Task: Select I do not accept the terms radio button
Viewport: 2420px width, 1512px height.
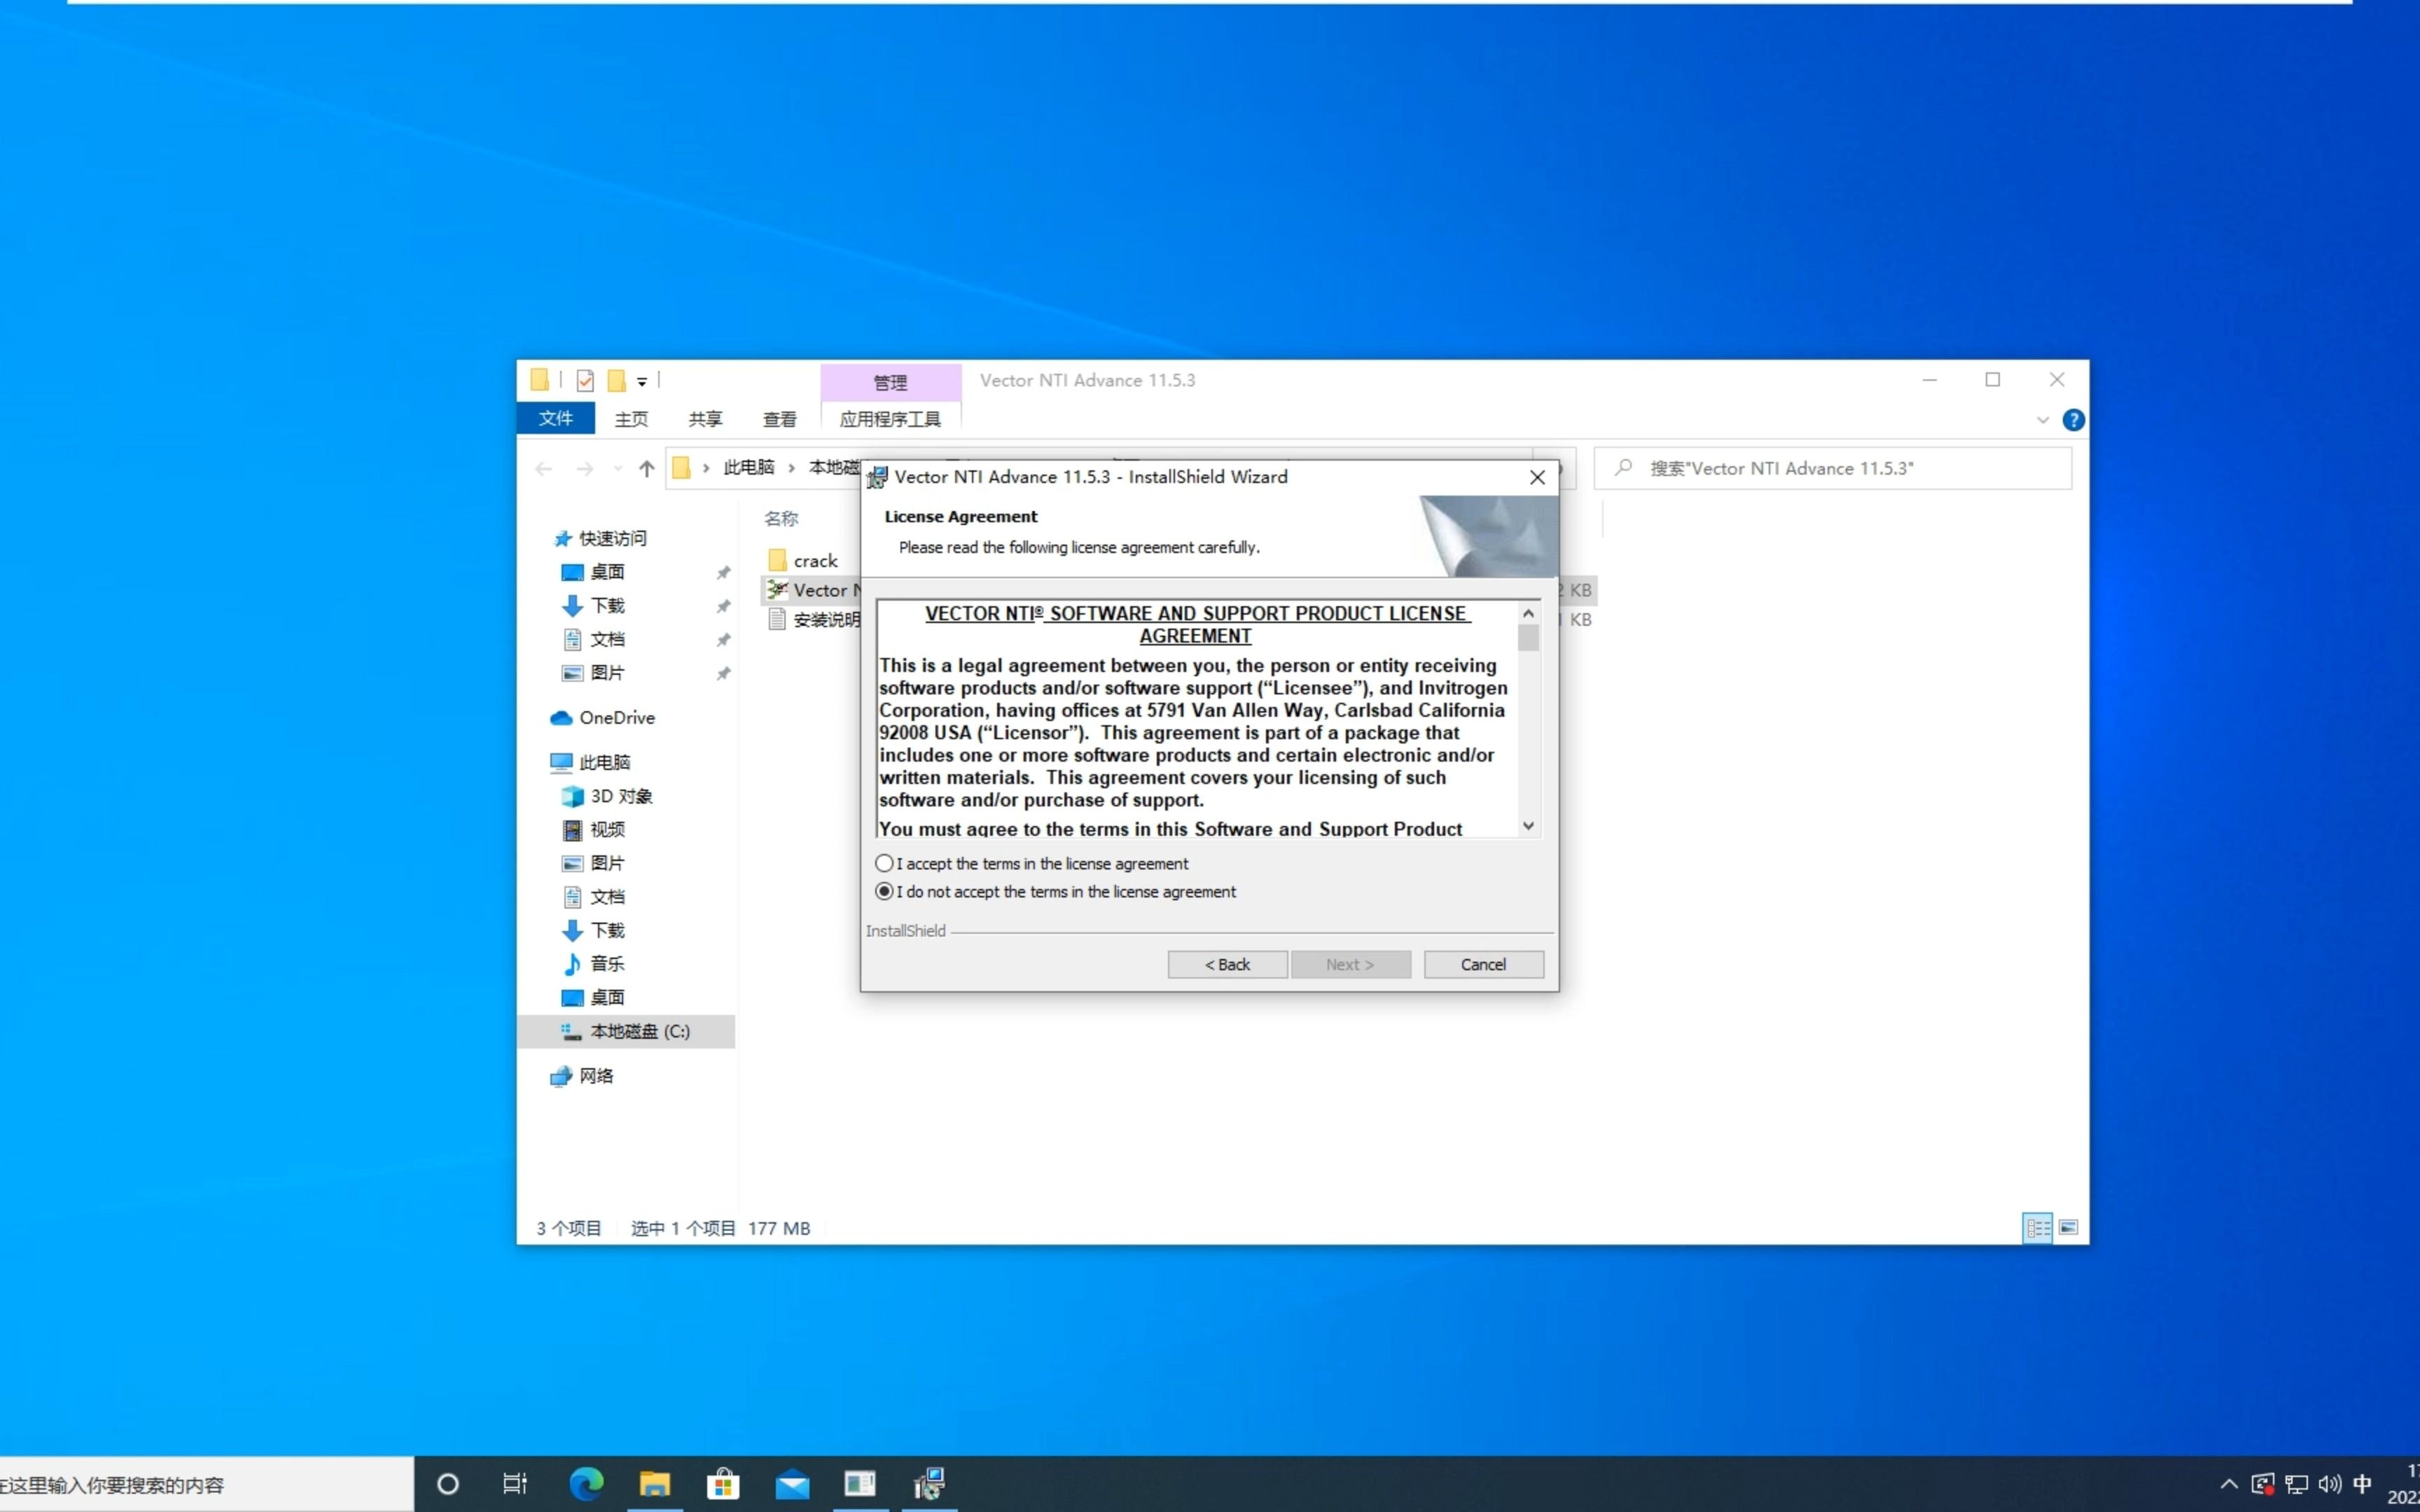Action: click(884, 891)
